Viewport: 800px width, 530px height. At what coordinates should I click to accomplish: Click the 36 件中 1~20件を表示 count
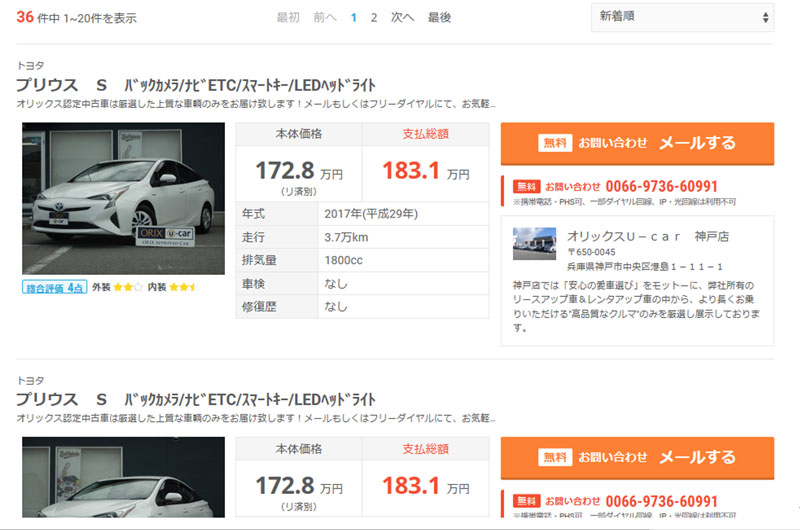click(77, 18)
